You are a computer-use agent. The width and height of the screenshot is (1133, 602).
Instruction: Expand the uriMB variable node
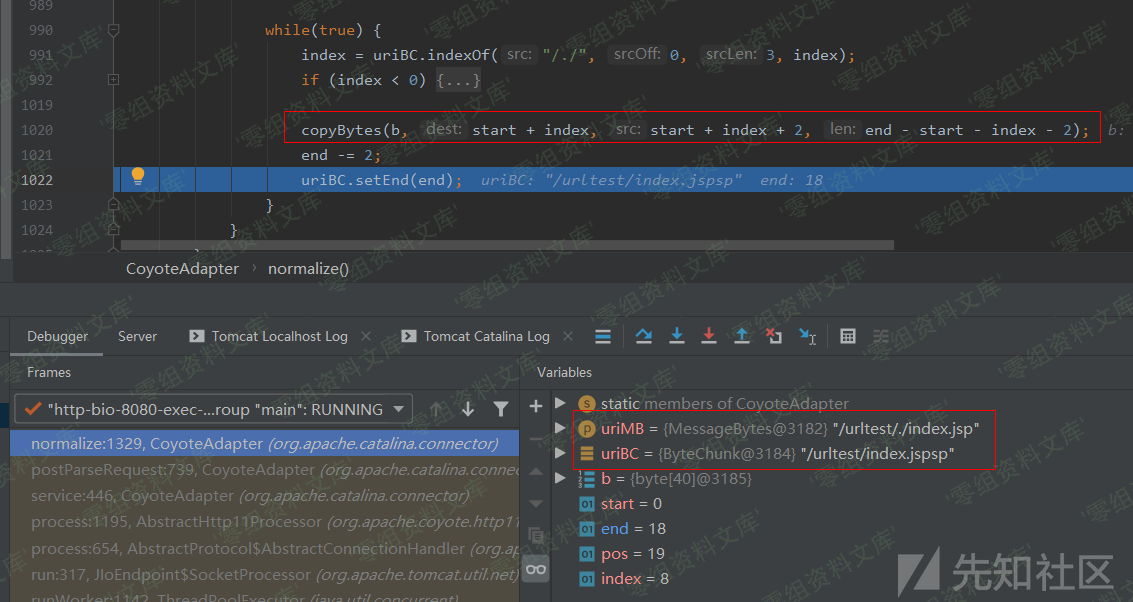tap(560, 428)
